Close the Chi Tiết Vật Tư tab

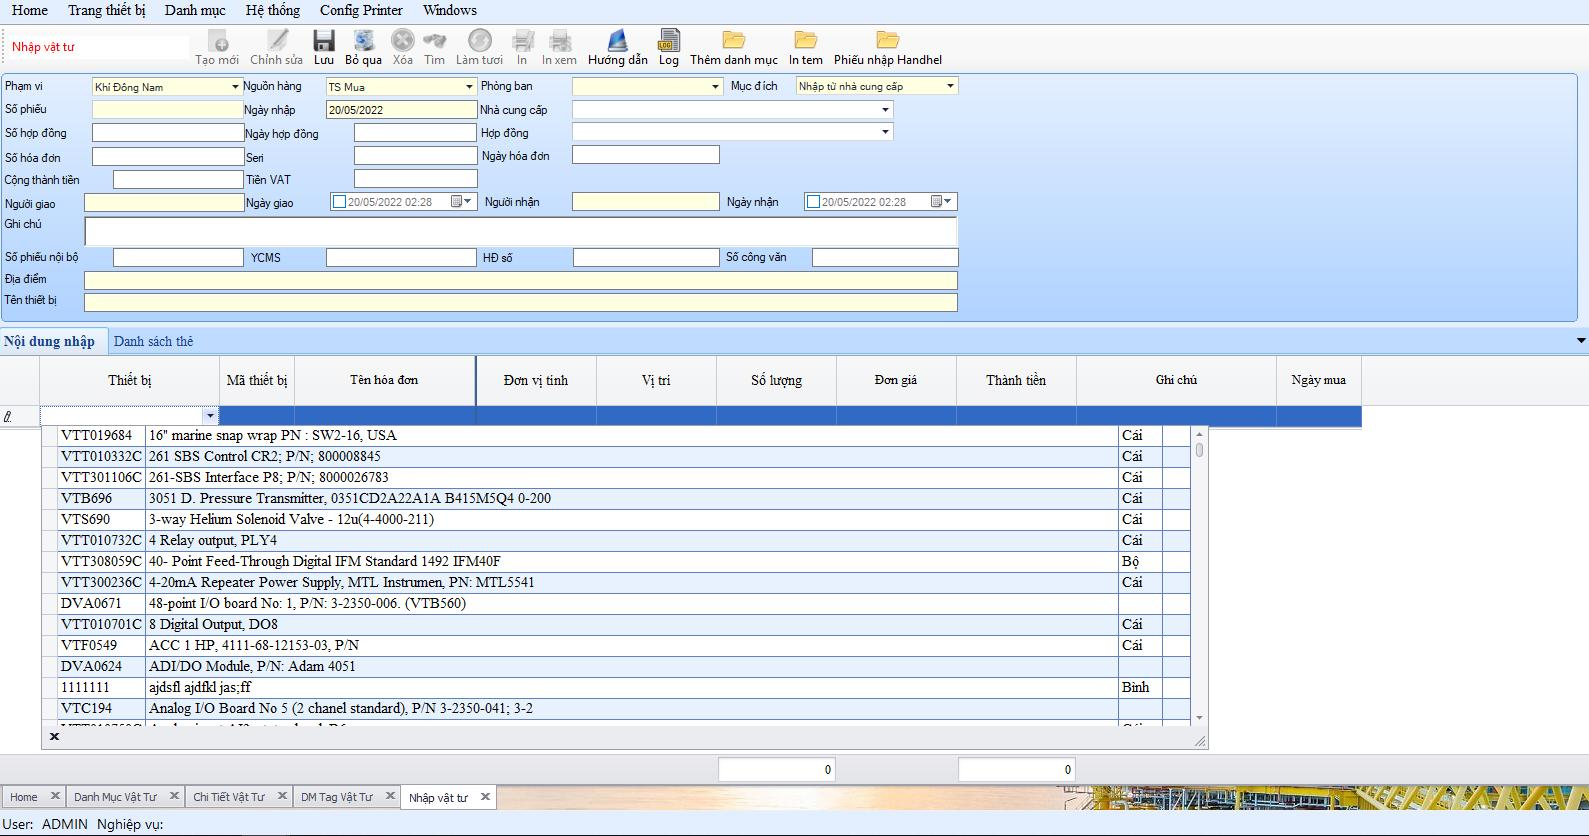pyautogui.click(x=282, y=796)
